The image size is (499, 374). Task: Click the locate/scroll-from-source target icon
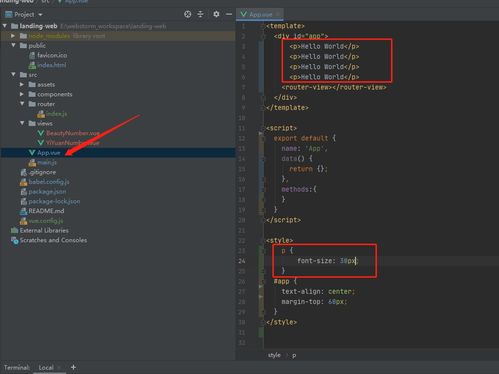point(188,14)
